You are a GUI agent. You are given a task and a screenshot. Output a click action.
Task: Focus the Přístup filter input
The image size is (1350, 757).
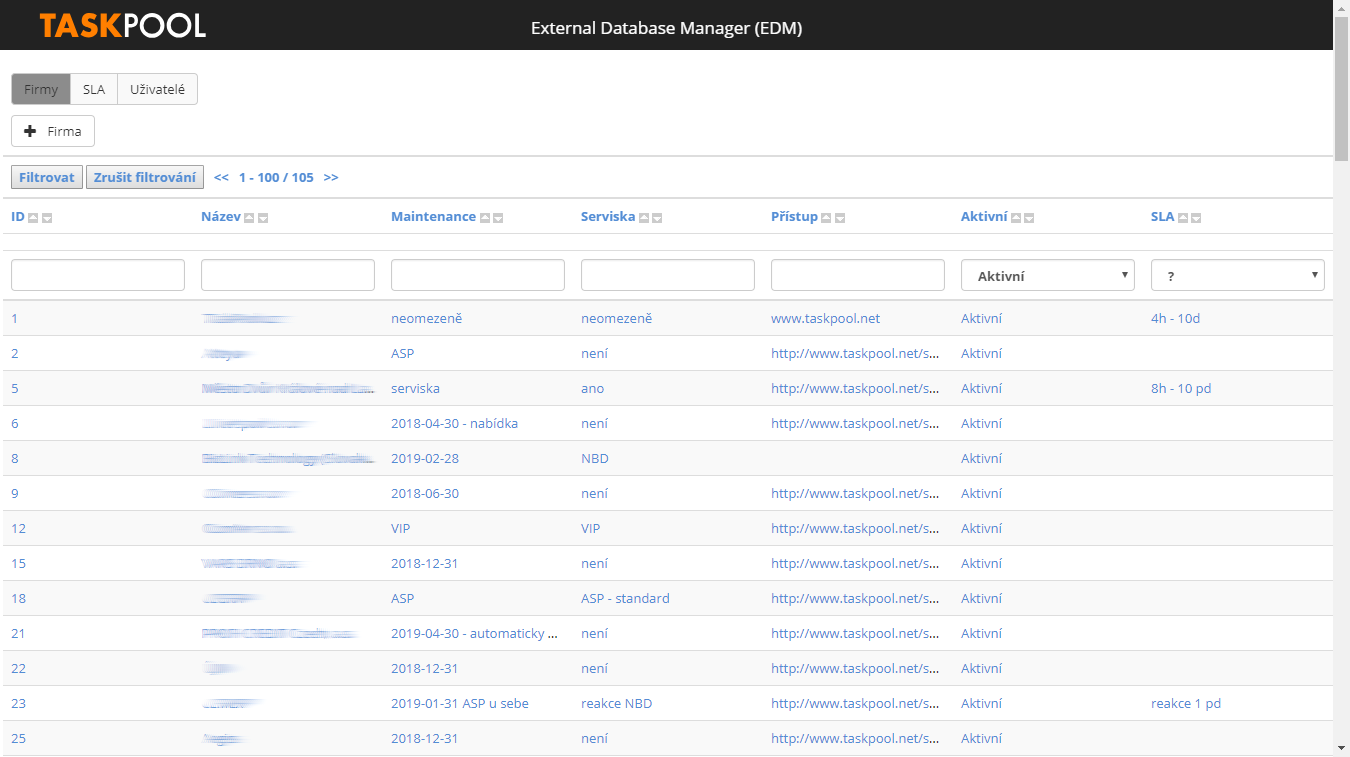[x=858, y=275]
